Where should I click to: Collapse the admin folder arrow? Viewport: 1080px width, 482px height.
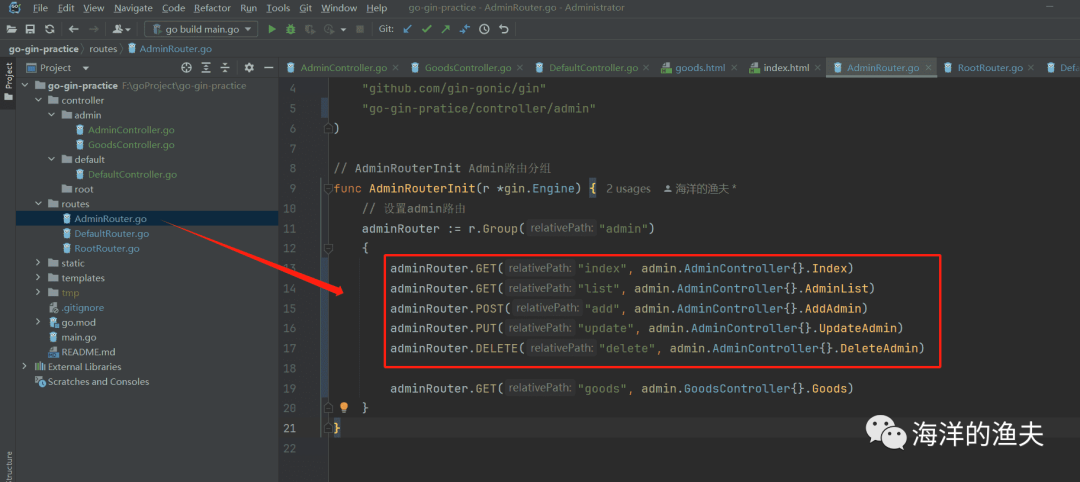52,116
